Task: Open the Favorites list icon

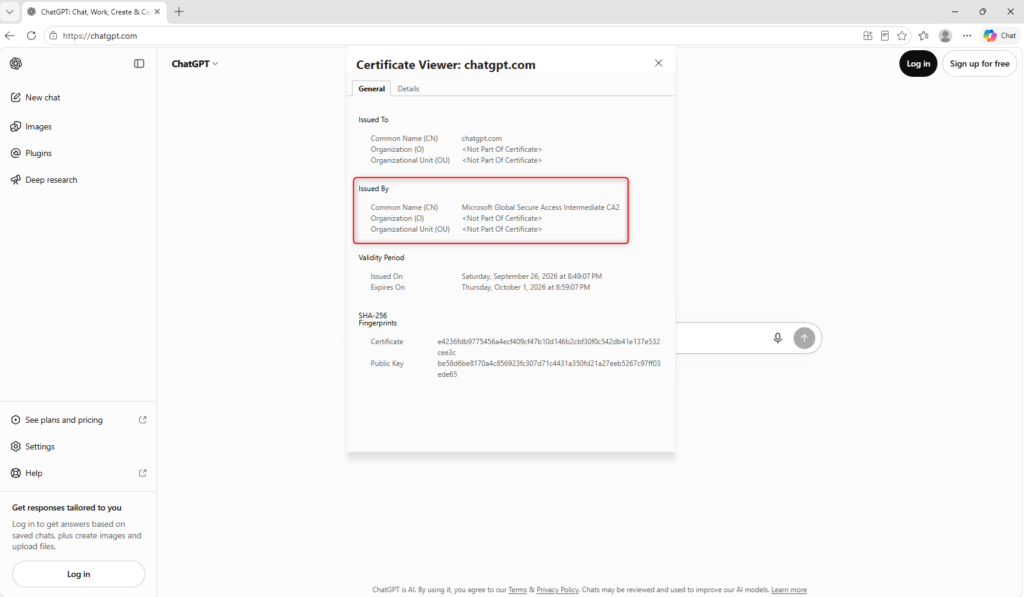Action: point(923,35)
